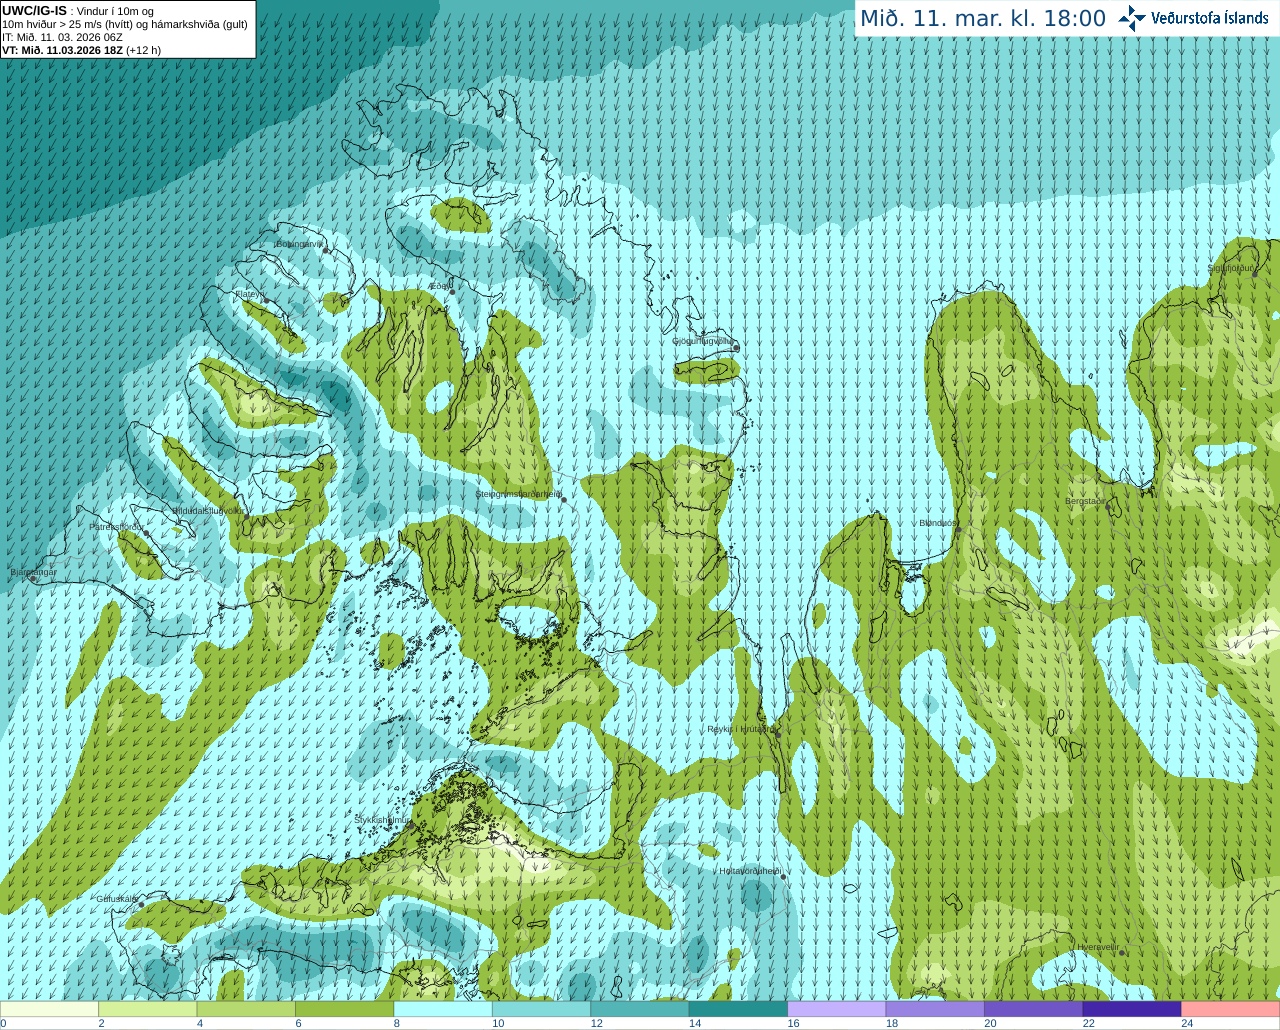Click the Bjargtangar station label
Screen dimensions: 1280x1030
pos(33,573)
